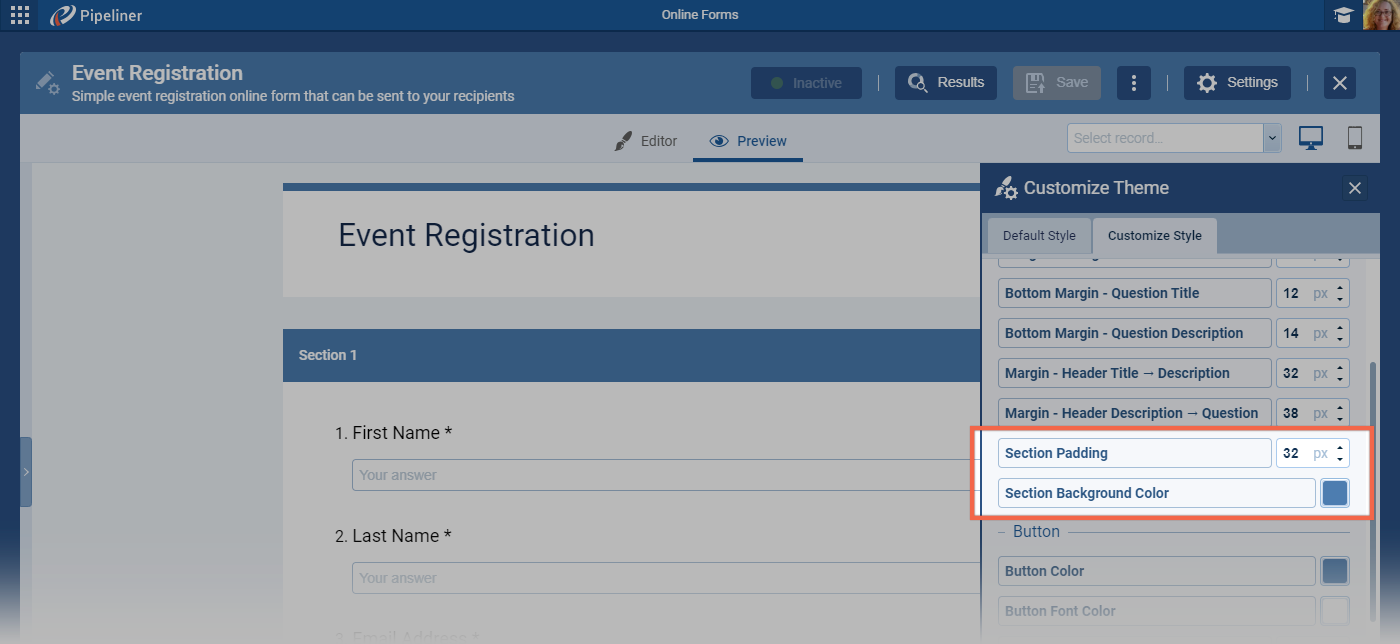Switch to mobile phone preview icon
The width and height of the screenshot is (1400, 644).
click(1355, 138)
